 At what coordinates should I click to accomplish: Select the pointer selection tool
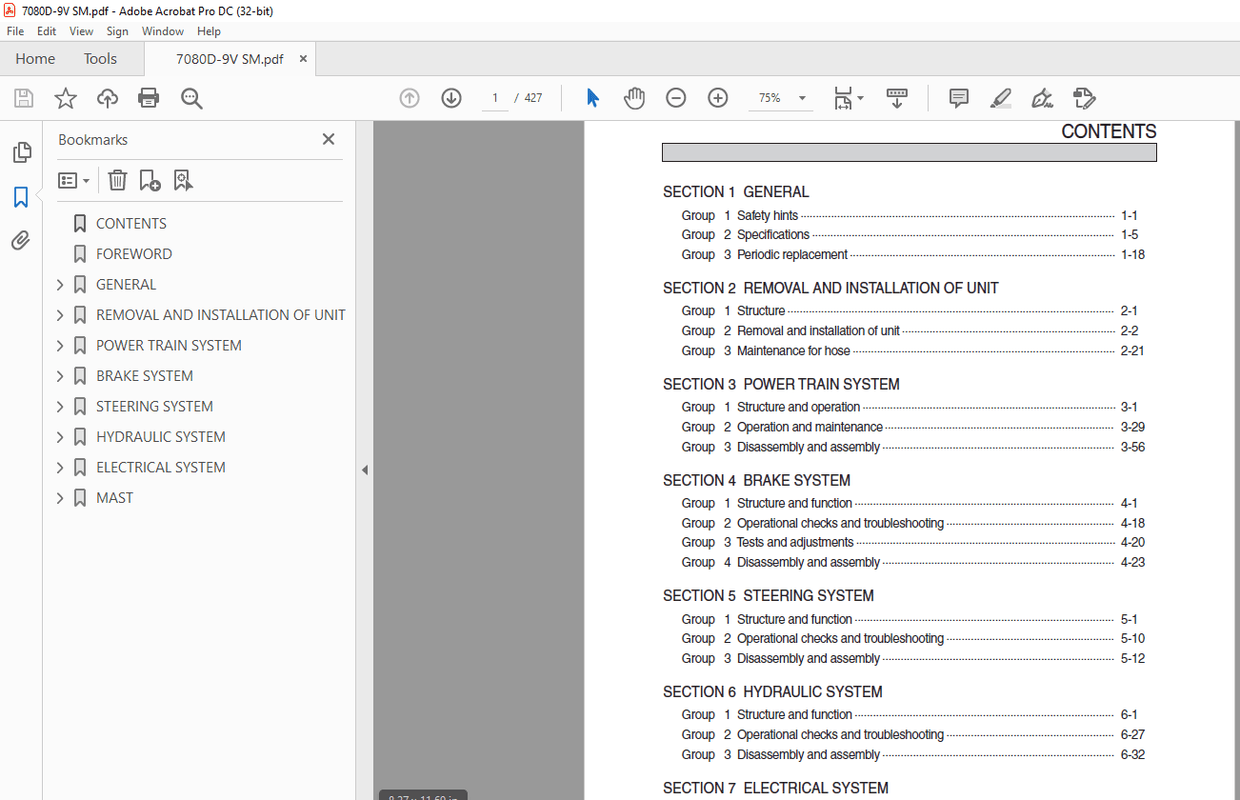(x=592, y=98)
